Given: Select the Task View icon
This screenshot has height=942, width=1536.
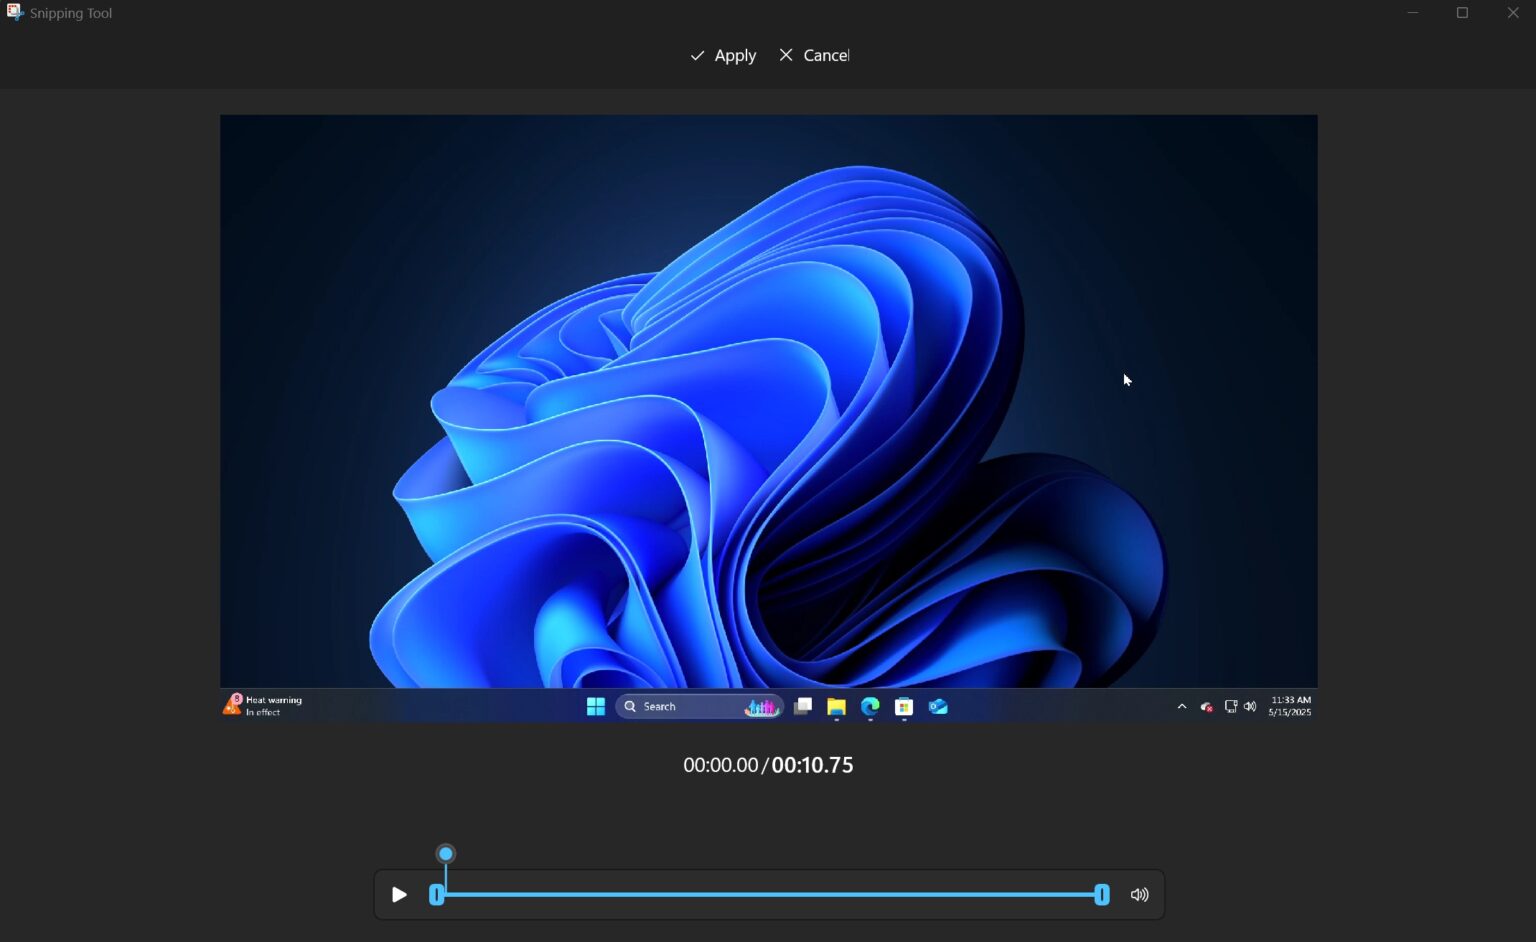Looking at the screenshot, I should pyautogui.click(x=803, y=707).
